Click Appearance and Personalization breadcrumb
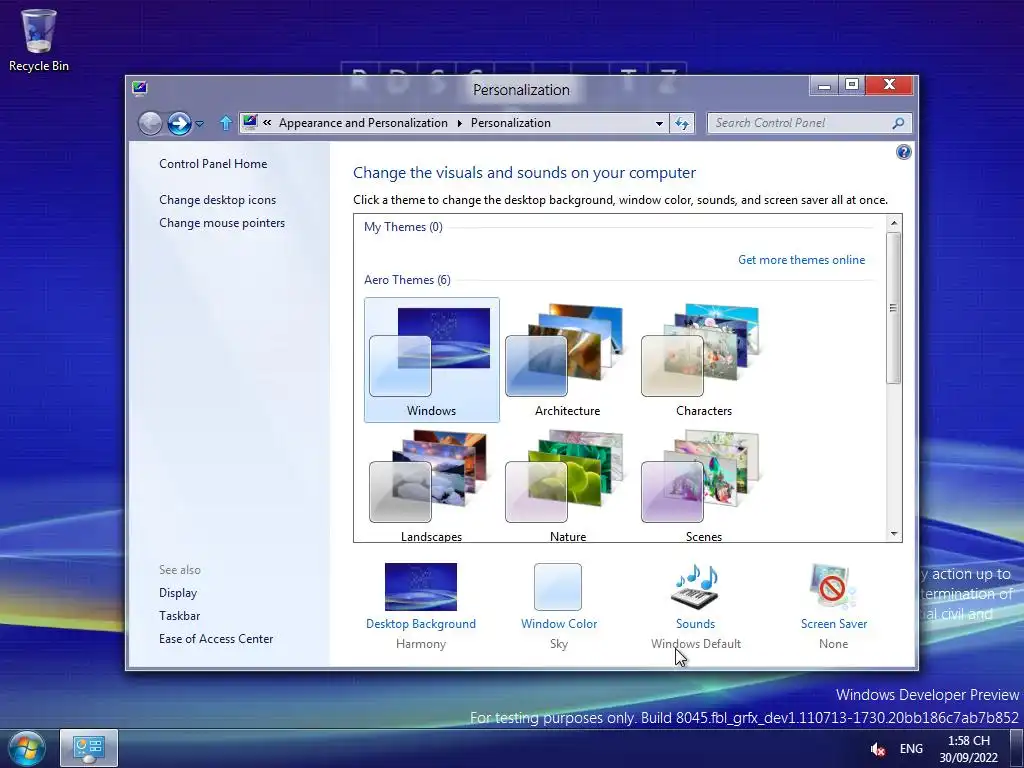 coord(363,123)
